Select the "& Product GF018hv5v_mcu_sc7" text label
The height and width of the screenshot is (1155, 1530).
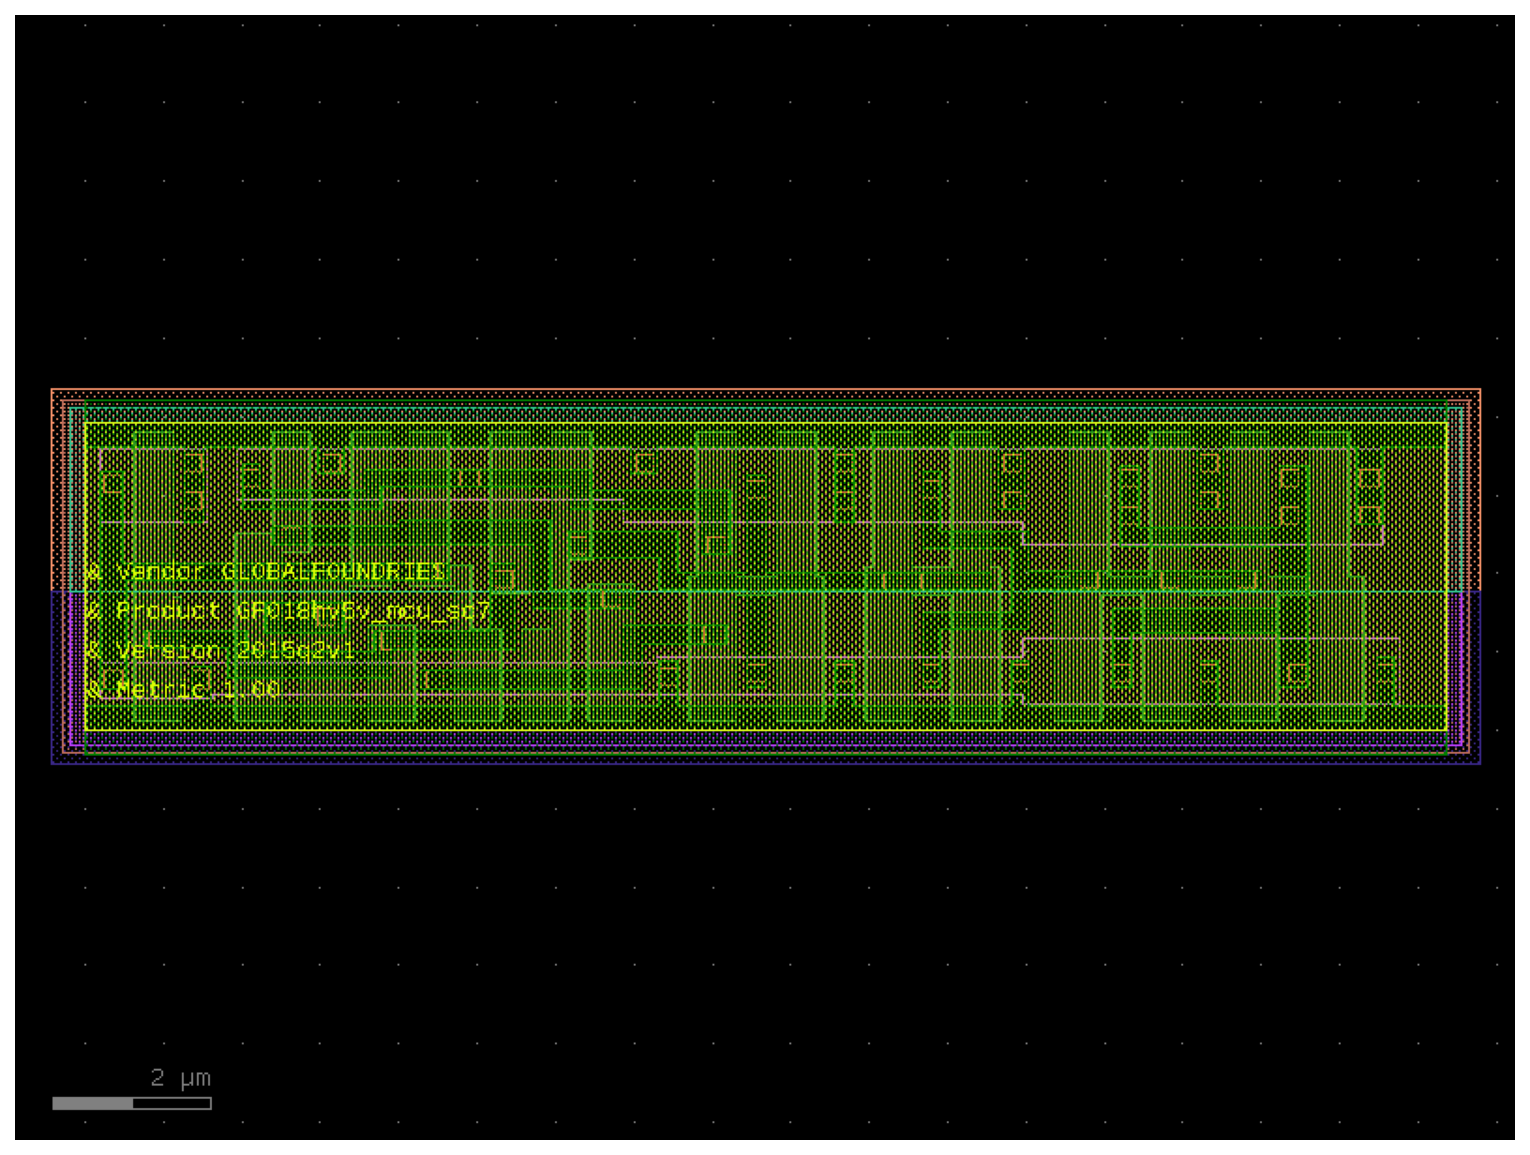[288, 611]
